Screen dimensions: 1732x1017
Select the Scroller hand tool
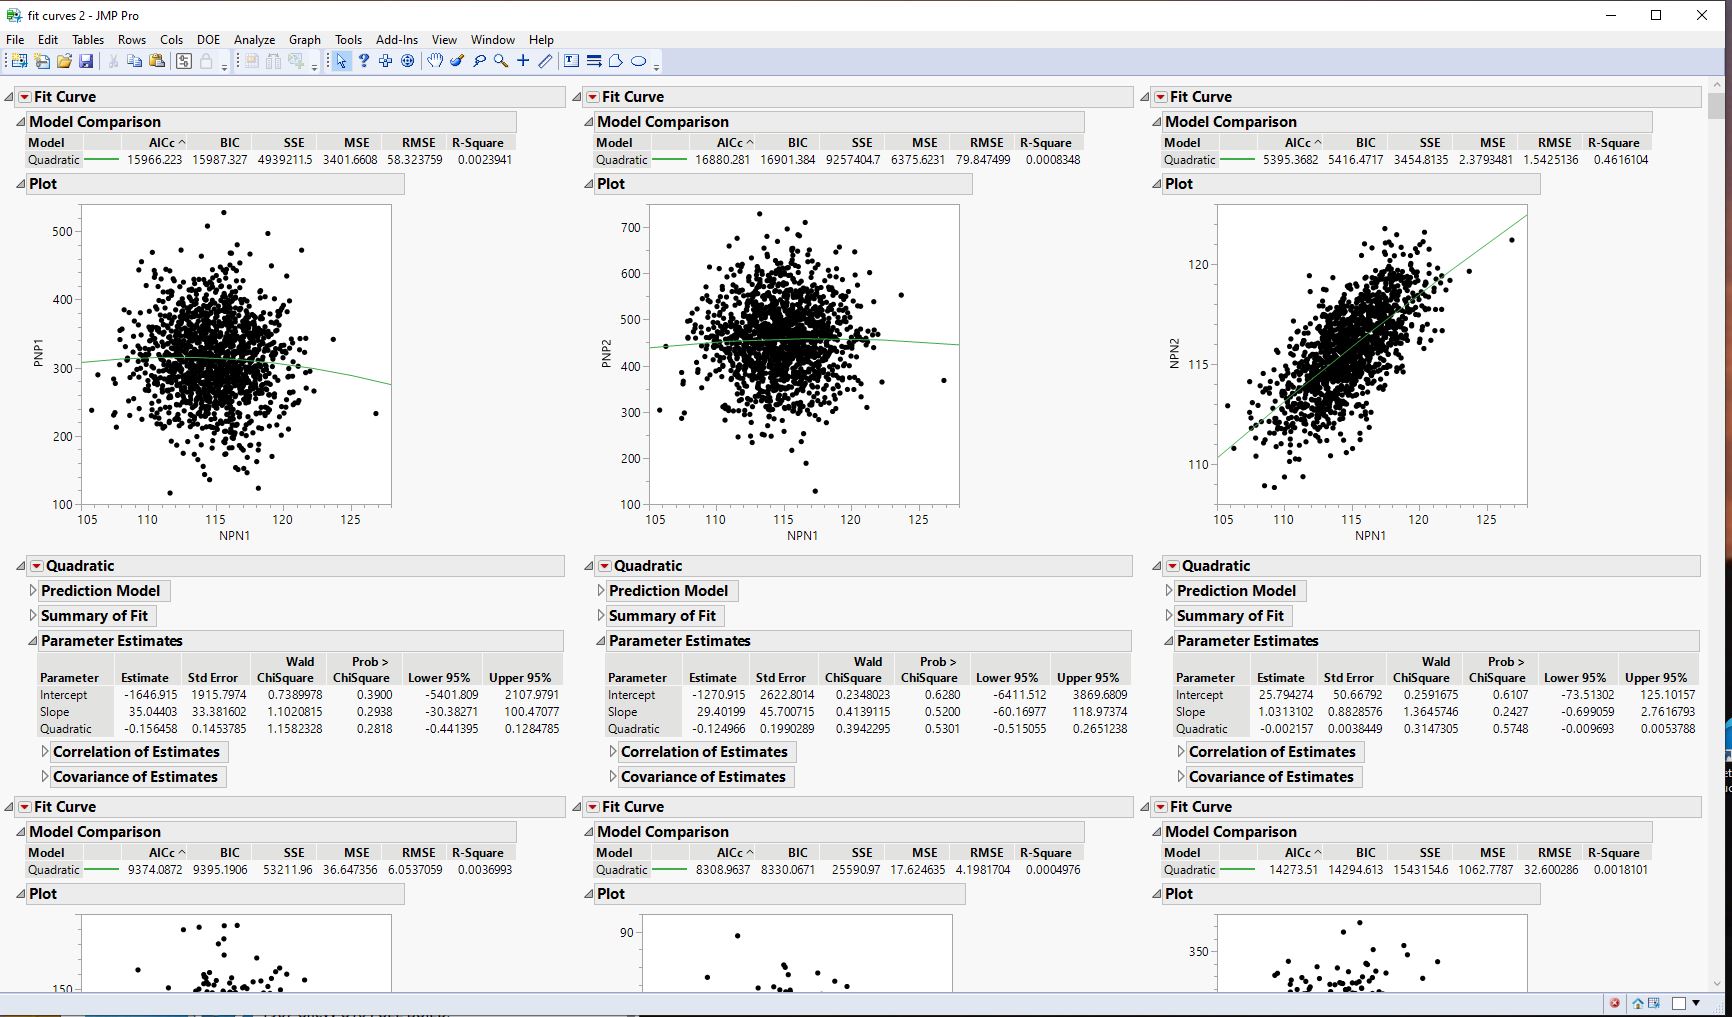[435, 62]
